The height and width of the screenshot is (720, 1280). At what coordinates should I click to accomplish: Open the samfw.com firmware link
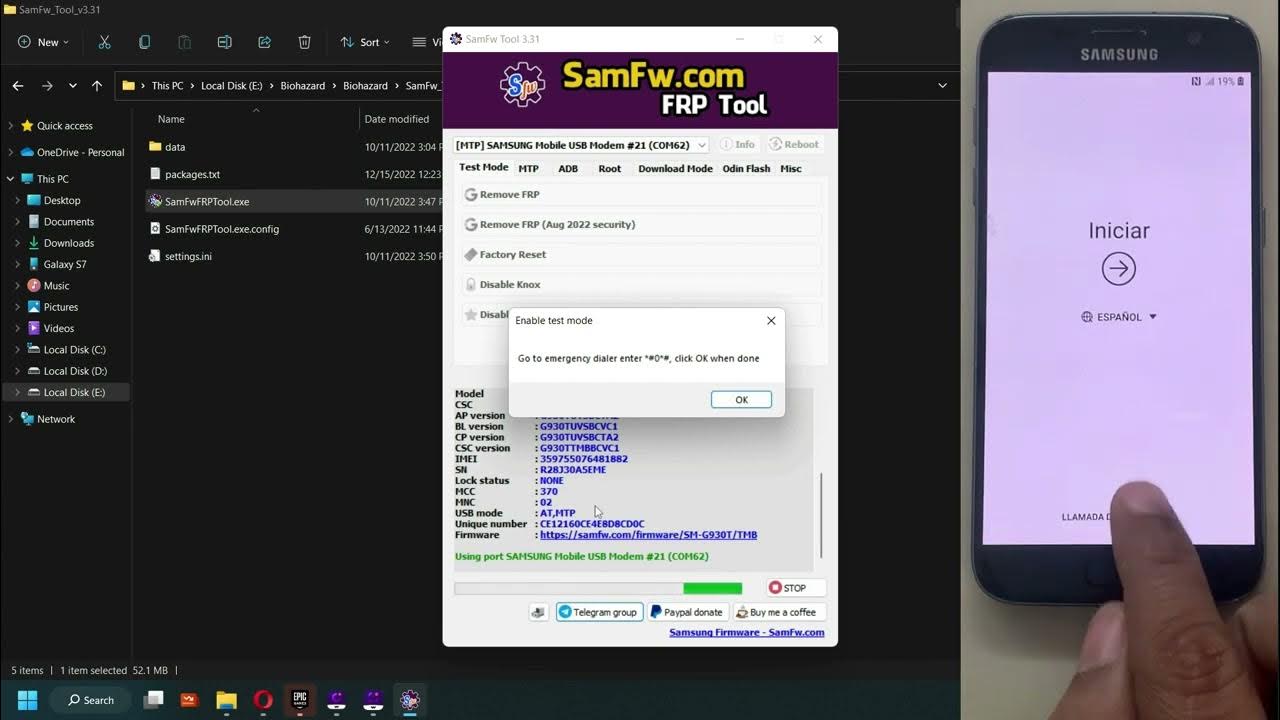pyautogui.click(x=648, y=535)
